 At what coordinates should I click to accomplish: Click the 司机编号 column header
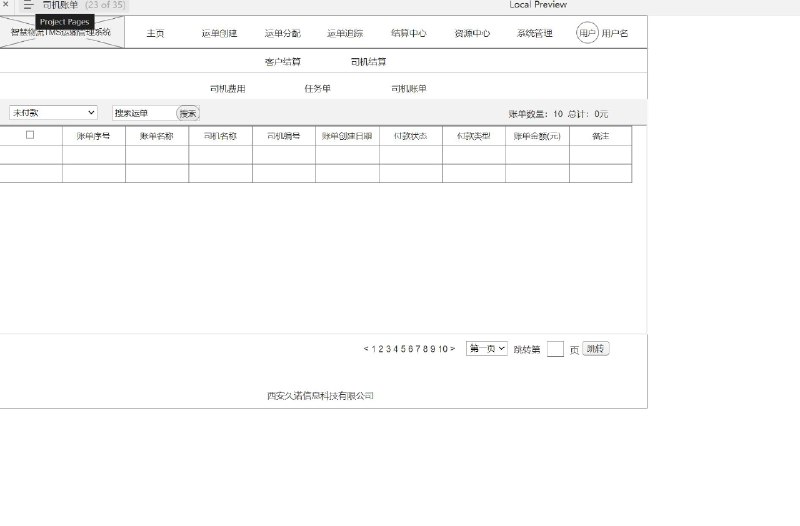pyautogui.click(x=284, y=136)
